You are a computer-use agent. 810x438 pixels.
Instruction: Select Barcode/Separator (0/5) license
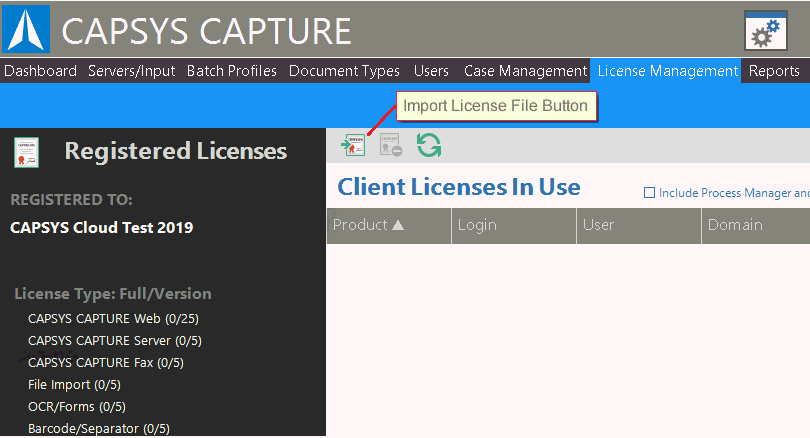[99, 429]
